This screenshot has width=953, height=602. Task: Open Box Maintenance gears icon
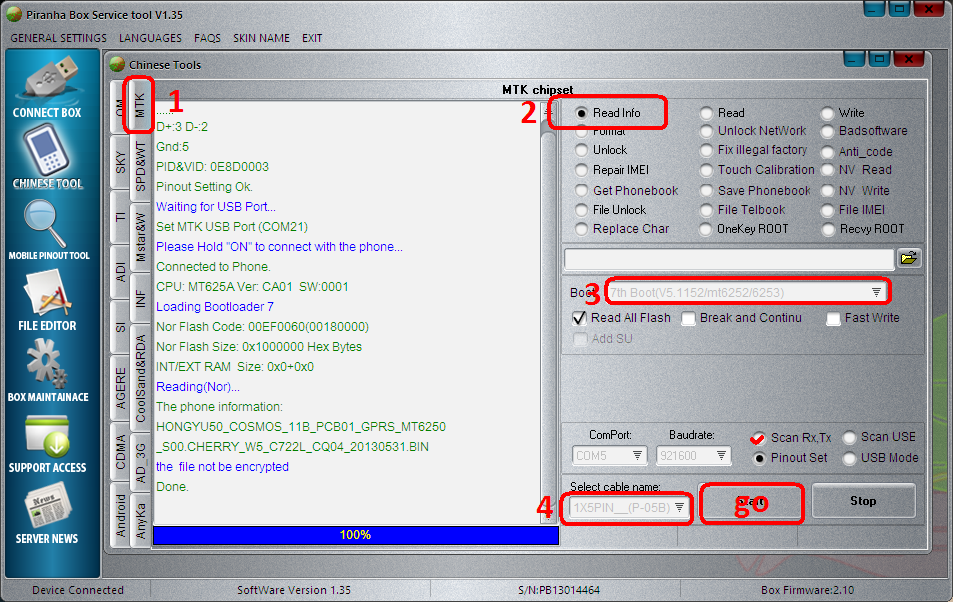(47, 365)
